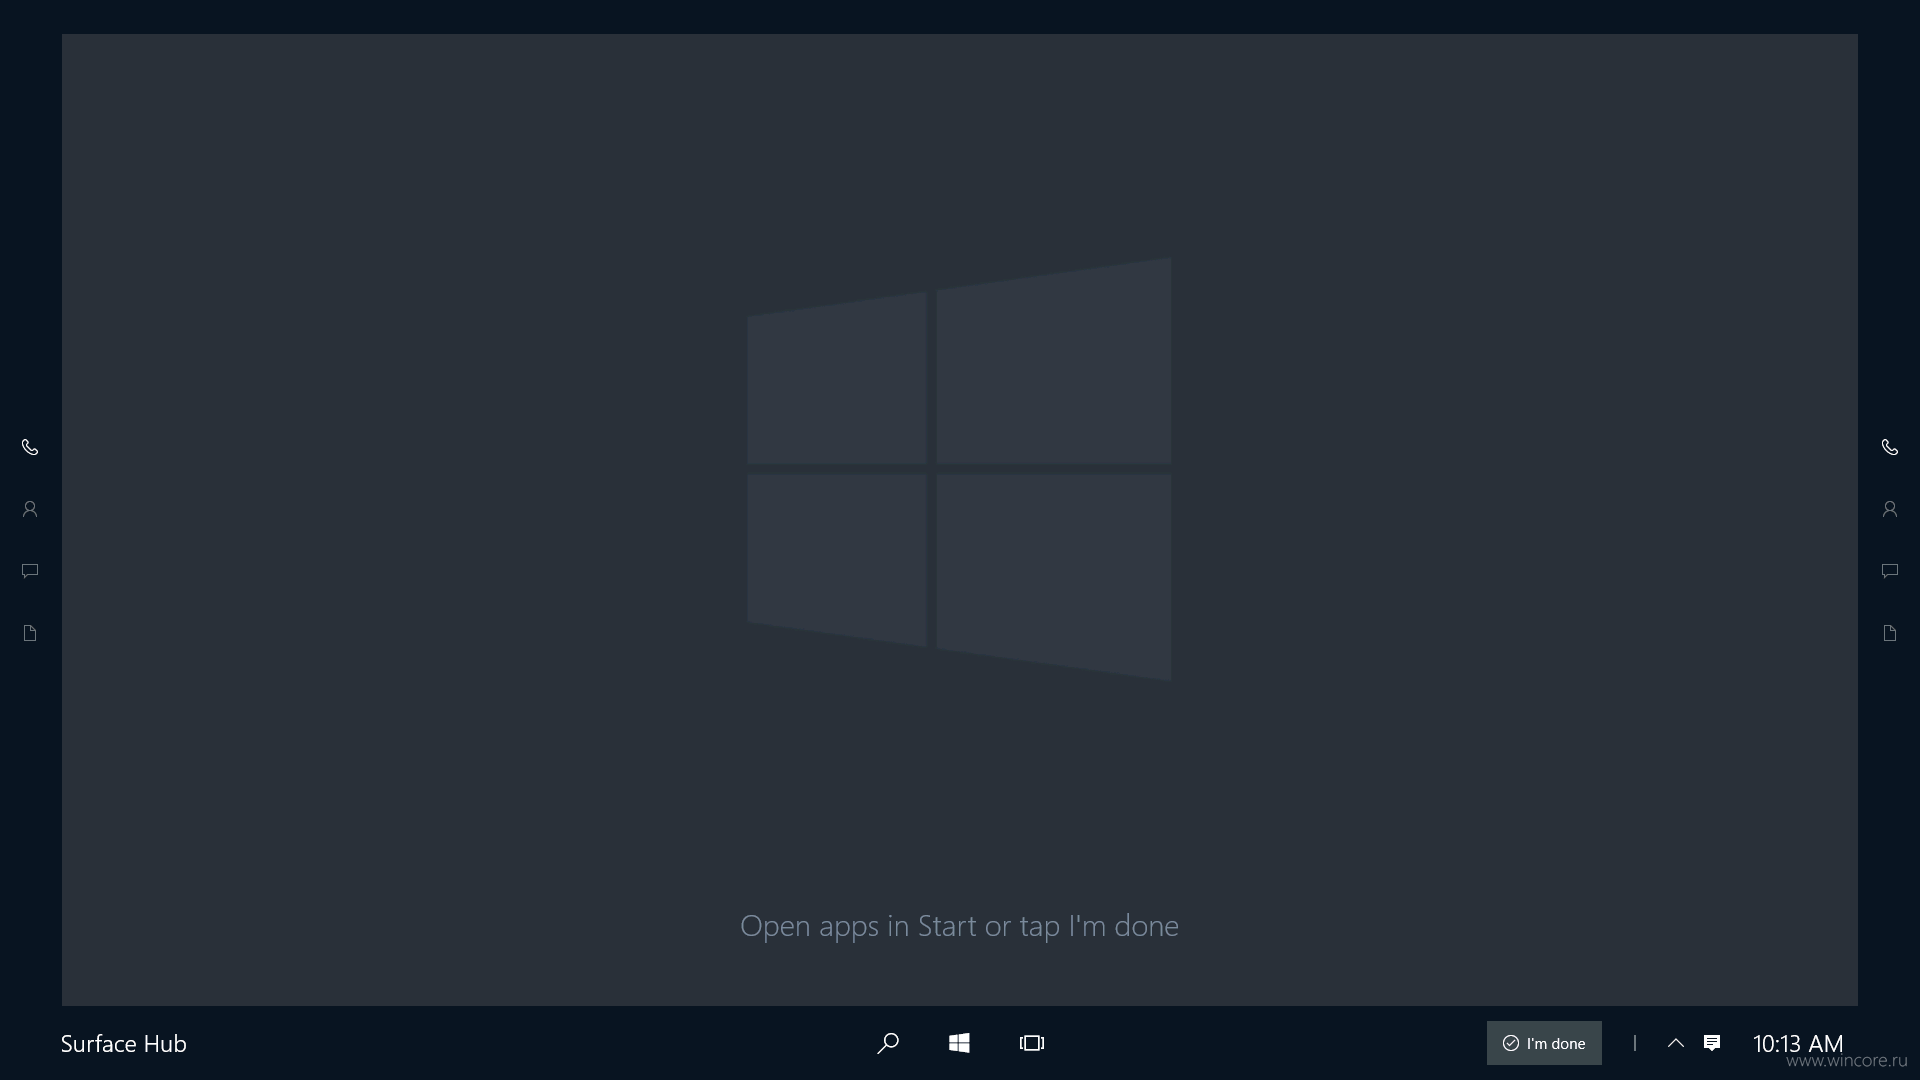This screenshot has height=1080, width=1920.
Task: Open the Call app from the right sidebar
Action: pyautogui.click(x=1890, y=447)
